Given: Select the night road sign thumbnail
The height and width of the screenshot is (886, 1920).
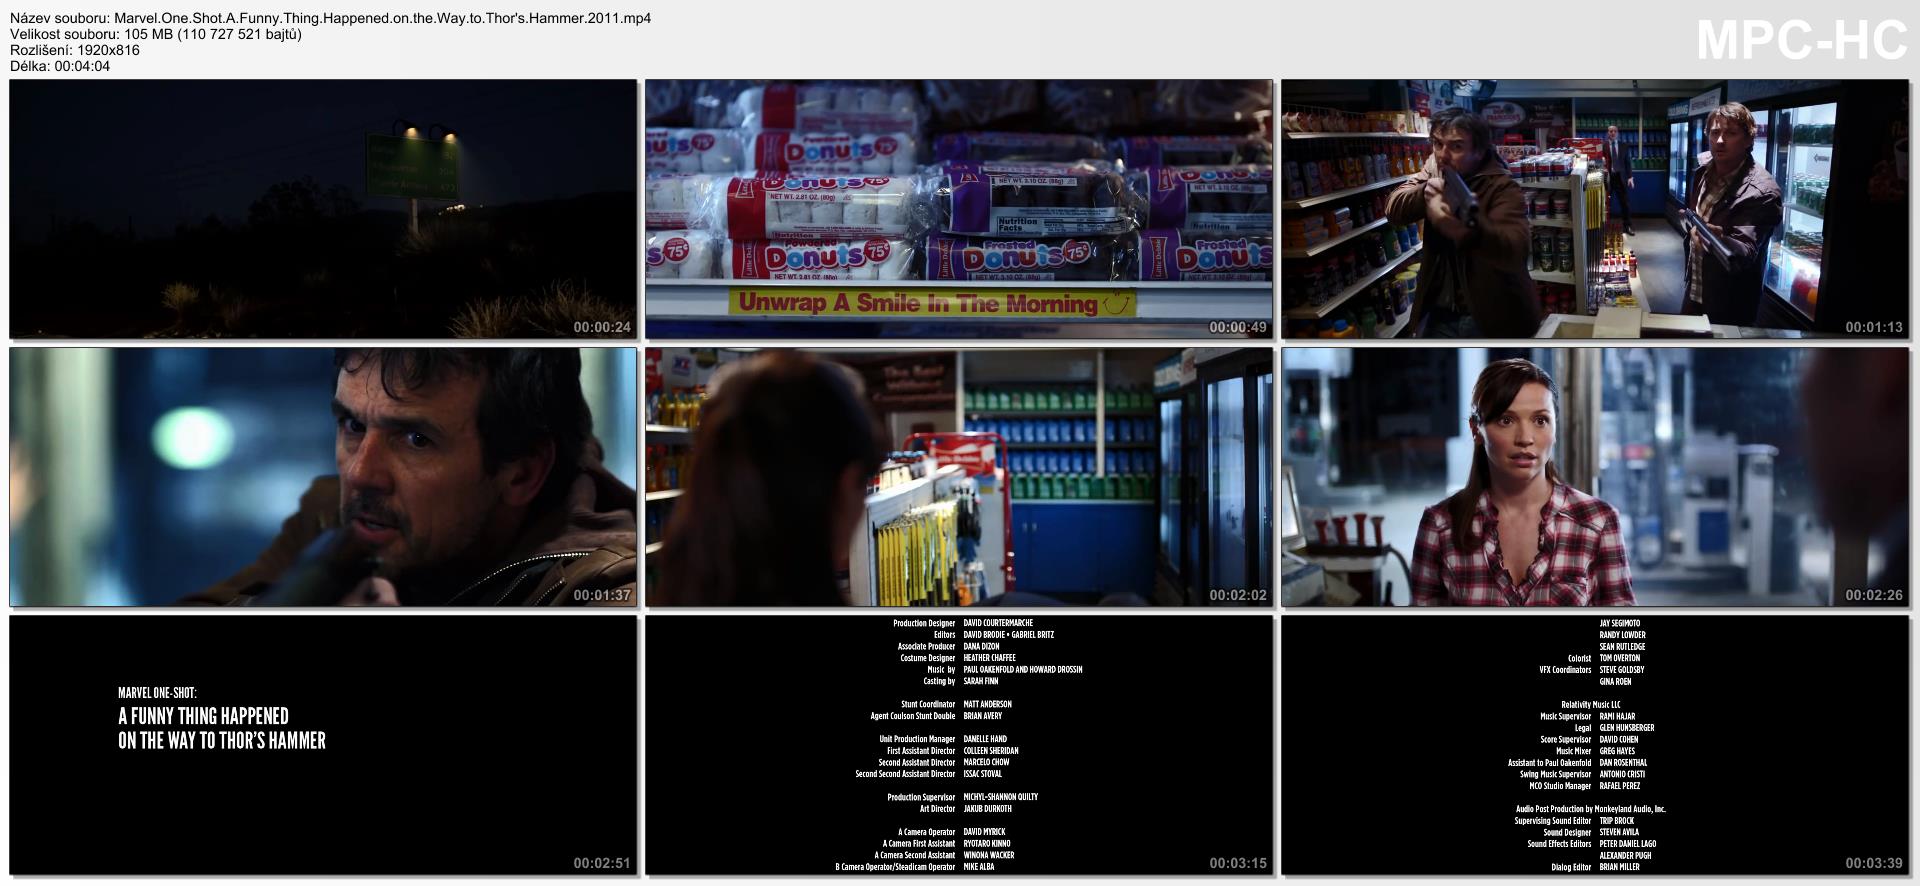Looking at the screenshot, I should click(323, 209).
